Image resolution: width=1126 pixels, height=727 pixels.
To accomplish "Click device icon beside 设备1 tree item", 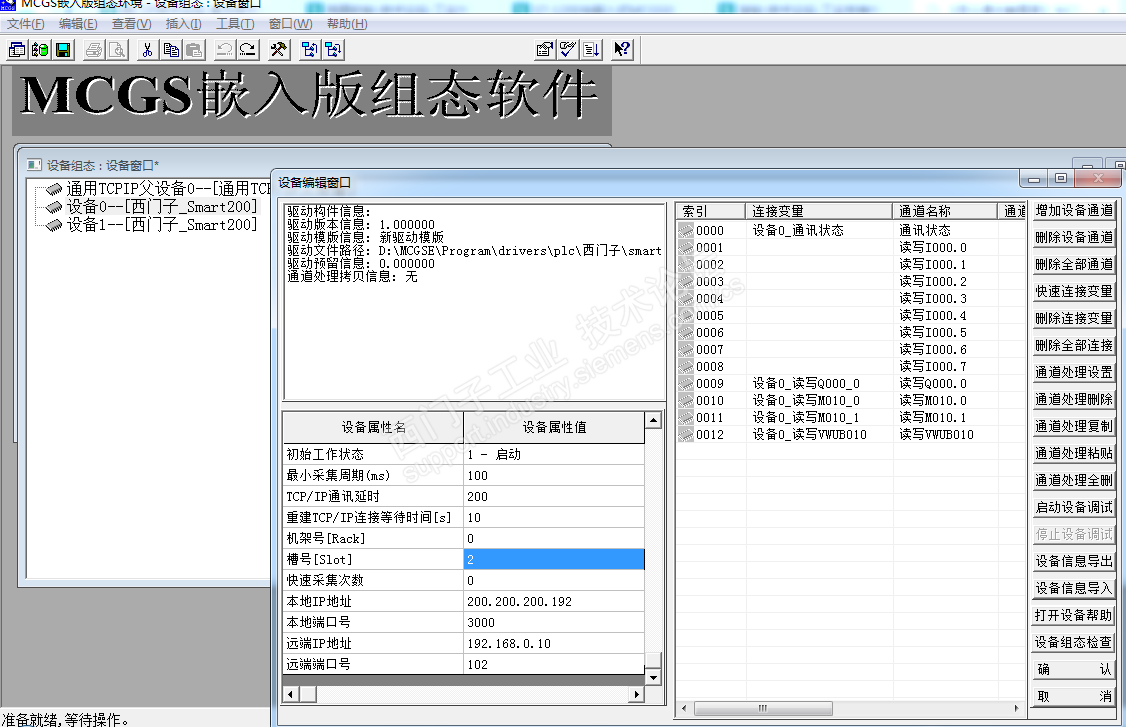I will tap(54, 226).
